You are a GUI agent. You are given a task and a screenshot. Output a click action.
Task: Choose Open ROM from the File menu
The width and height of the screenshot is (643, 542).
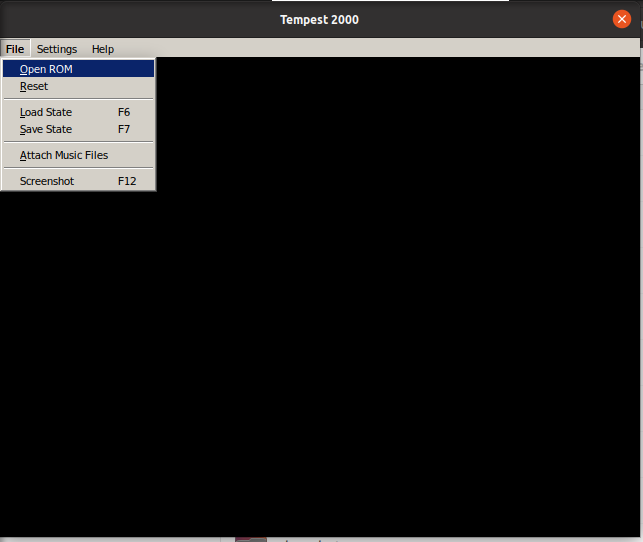46,69
